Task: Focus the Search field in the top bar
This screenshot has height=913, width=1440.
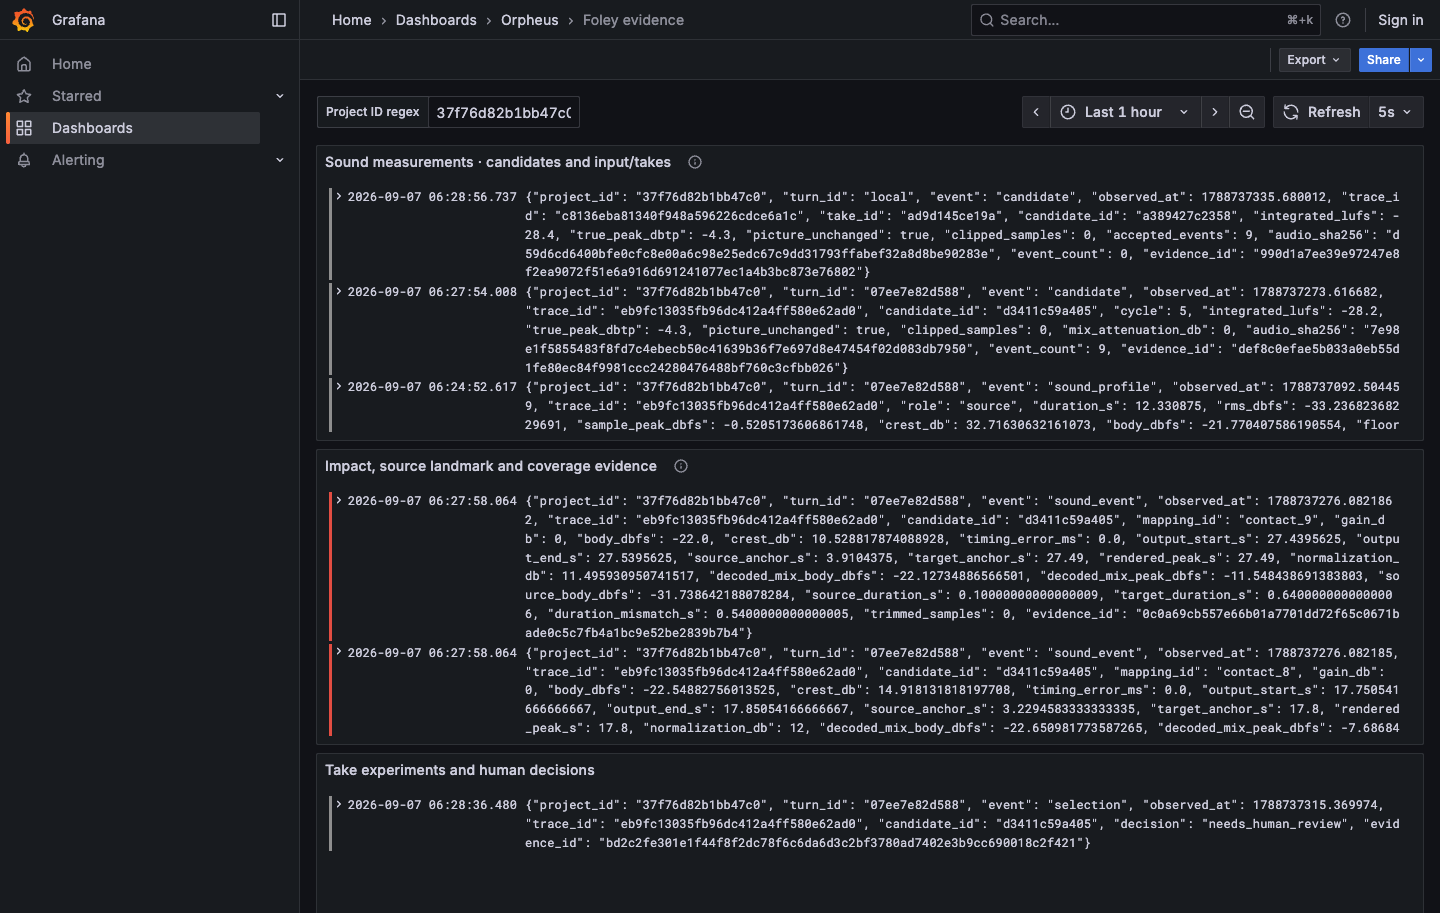Action: (x=1146, y=20)
